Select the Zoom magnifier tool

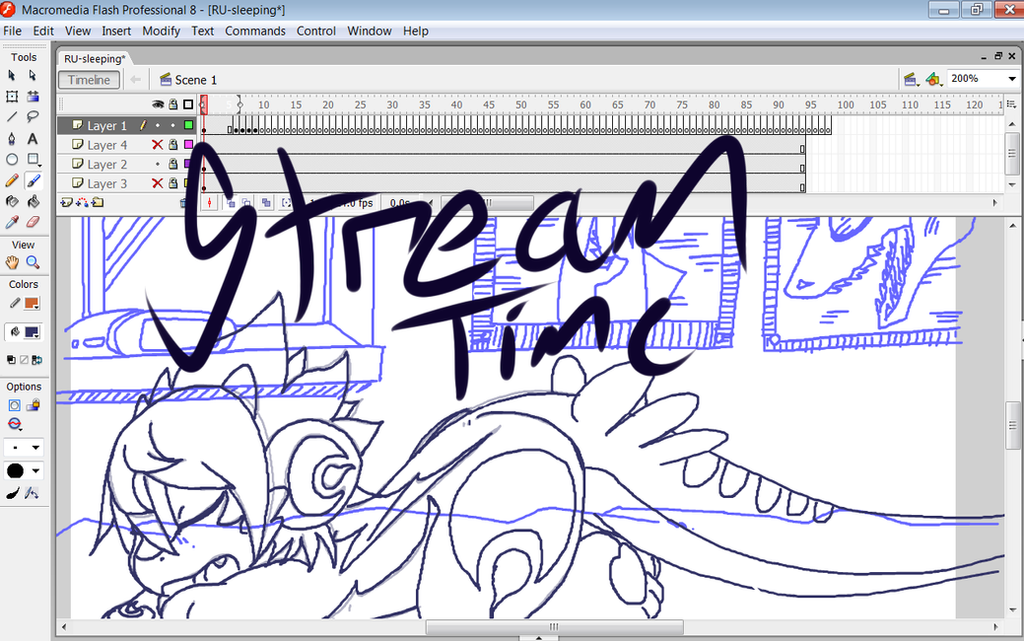coord(33,262)
